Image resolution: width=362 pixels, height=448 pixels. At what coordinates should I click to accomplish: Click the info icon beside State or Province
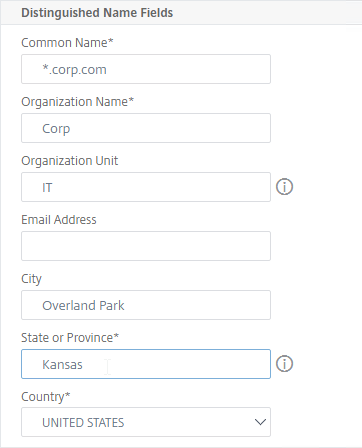tap(284, 364)
